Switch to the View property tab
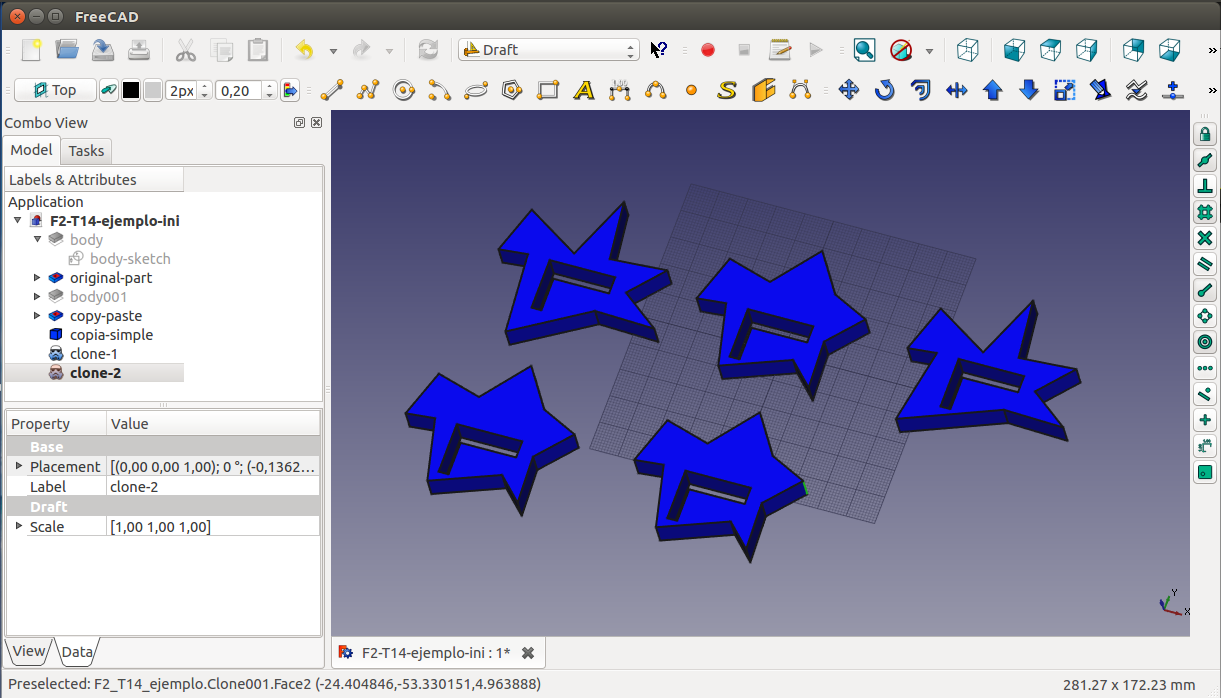Image resolution: width=1221 pixels, height=698 pixels. 28,651
